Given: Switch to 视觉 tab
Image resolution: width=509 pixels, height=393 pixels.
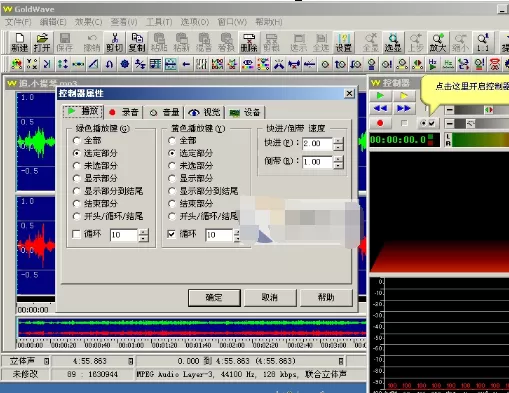Looking at the screenshot, I should coord(205,112).
